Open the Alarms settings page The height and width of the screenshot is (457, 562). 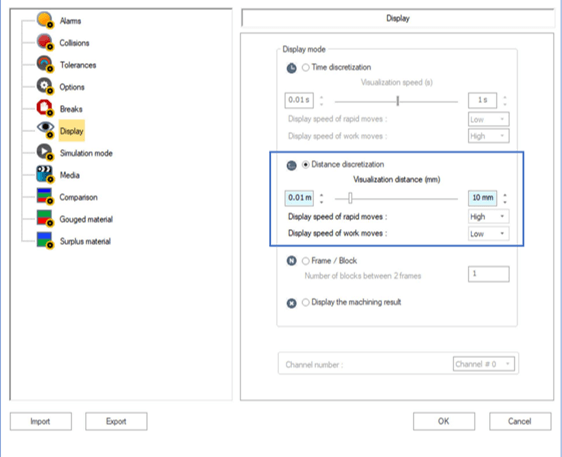(70, 21)
